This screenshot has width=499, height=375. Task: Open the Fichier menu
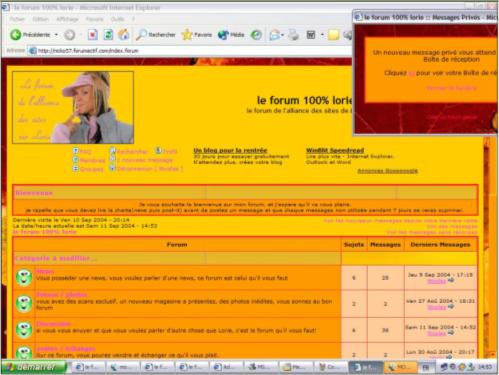[x=17, y=19]
